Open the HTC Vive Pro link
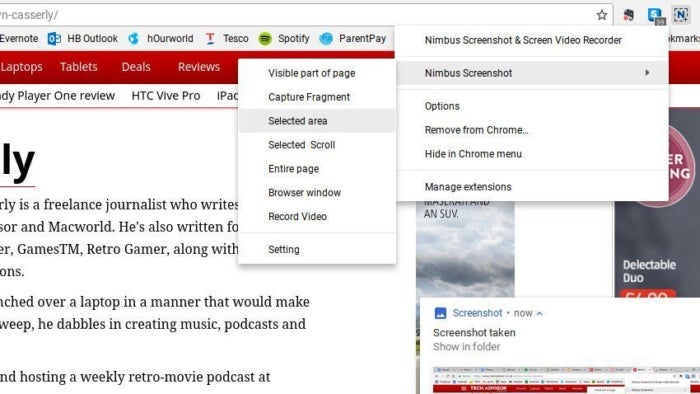 click(x=166, y=96)
